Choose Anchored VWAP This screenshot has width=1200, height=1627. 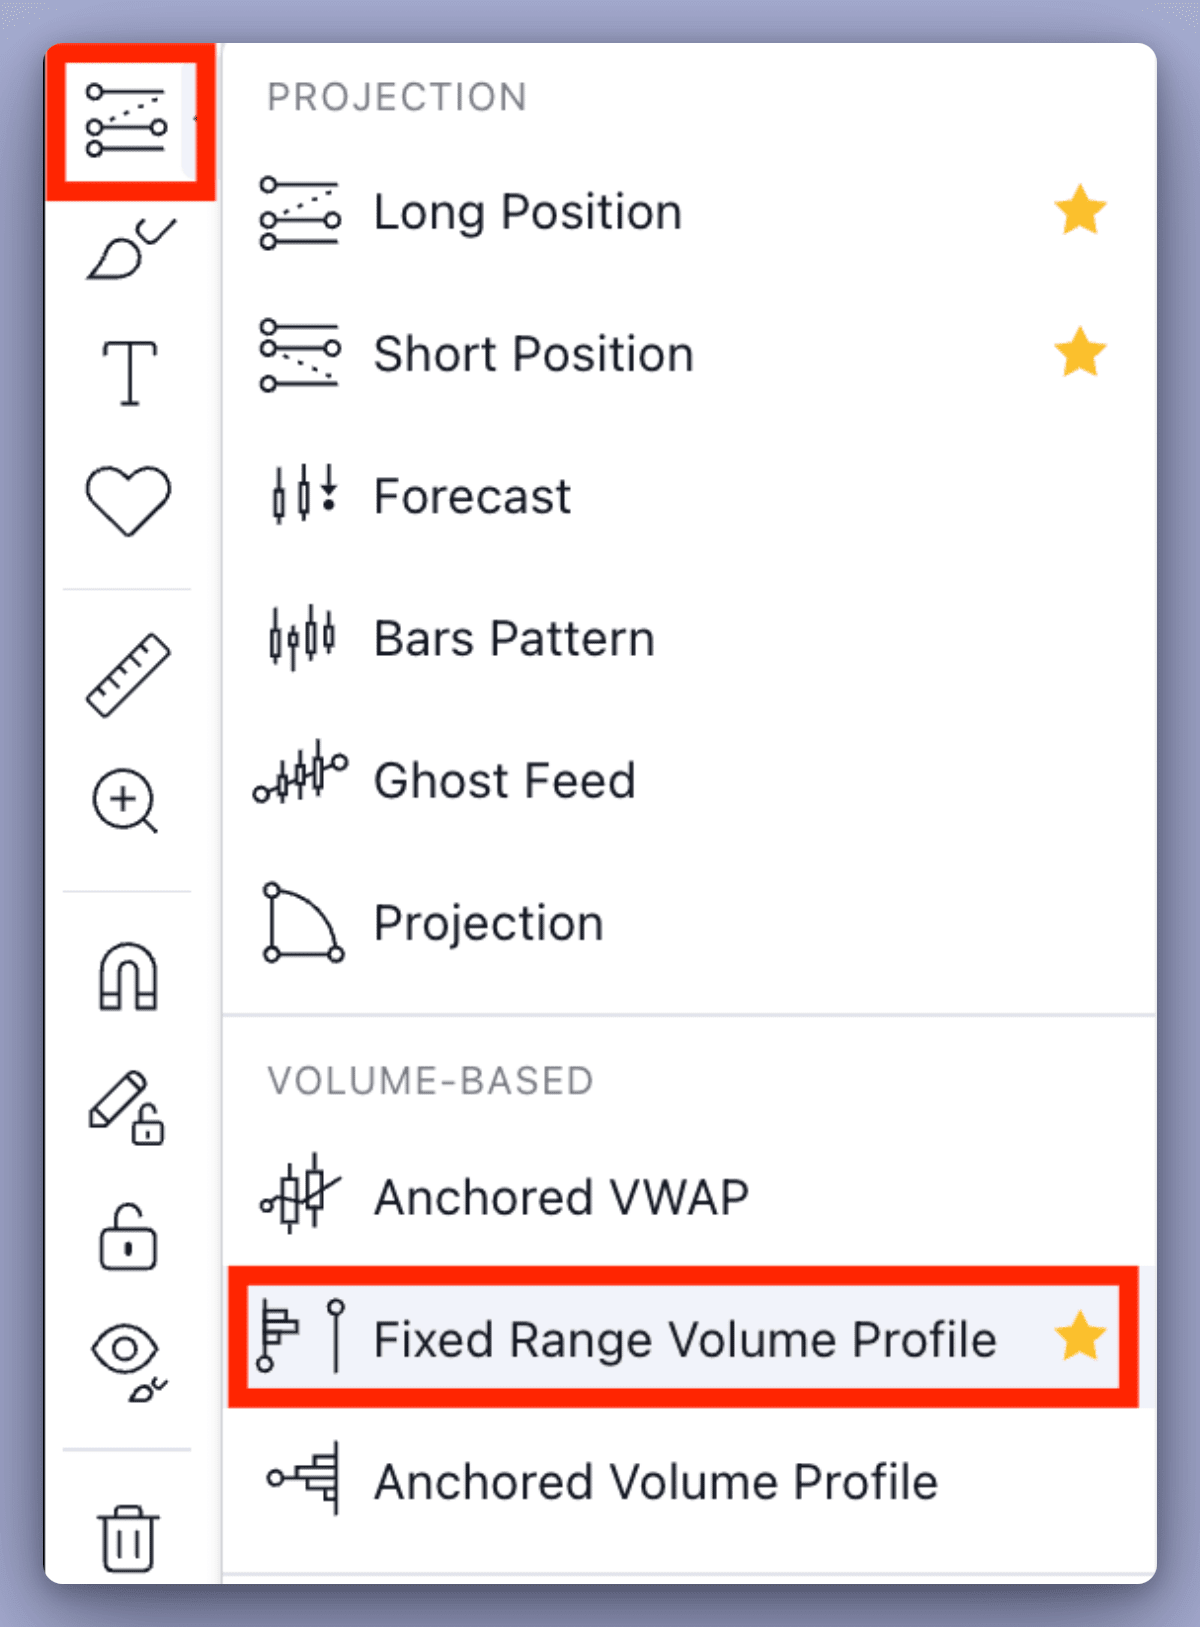[x=560, y=1197]
